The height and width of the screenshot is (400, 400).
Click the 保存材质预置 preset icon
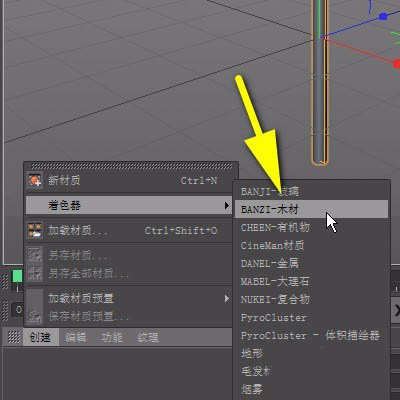click(x=35, y=316)
